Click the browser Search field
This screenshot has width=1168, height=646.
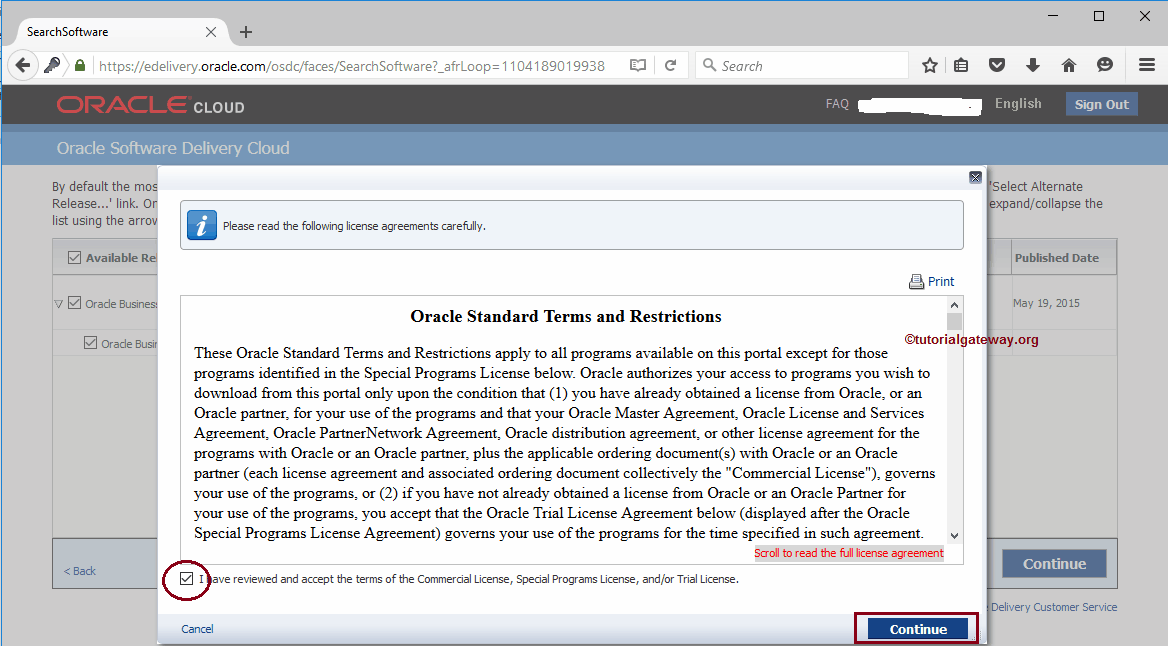pyautogui.click(x=802, y=66)
